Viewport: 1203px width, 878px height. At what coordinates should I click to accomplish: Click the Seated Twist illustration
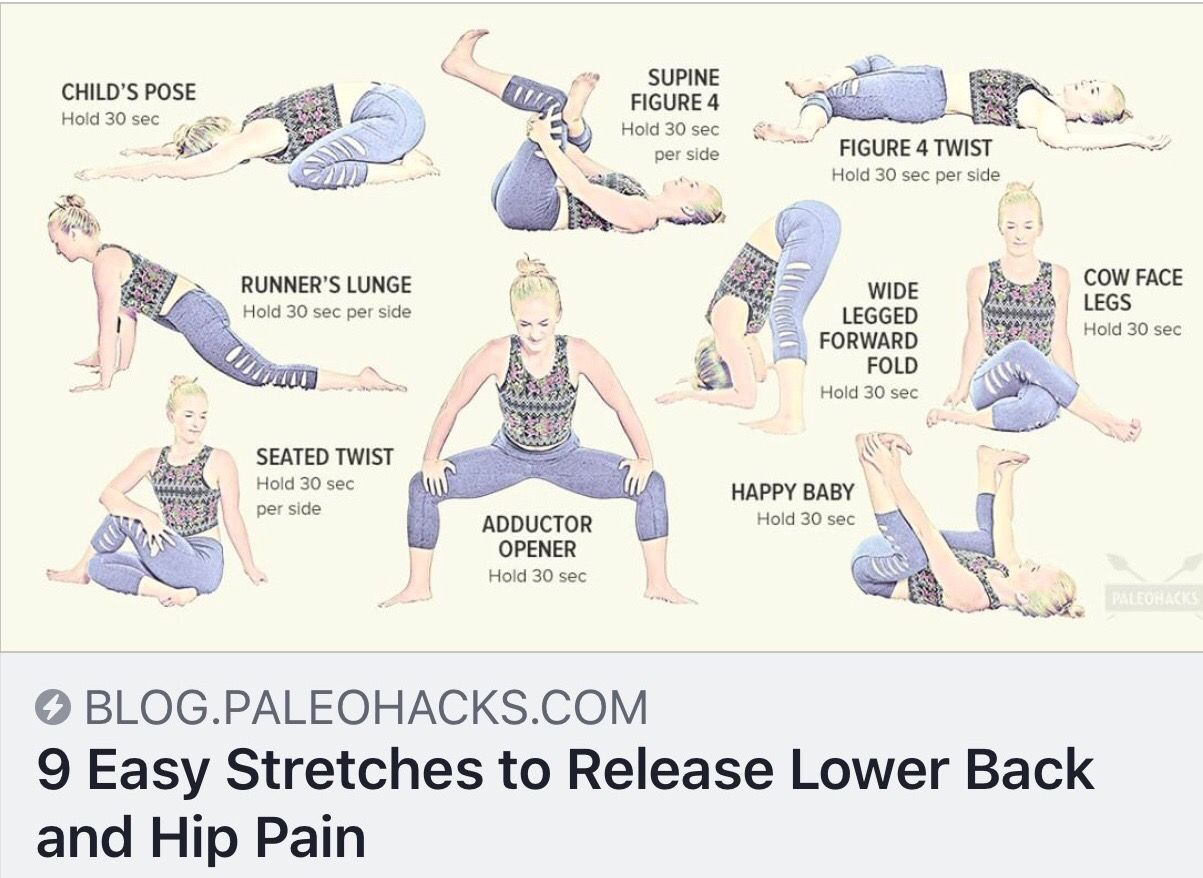[x=158, y=493]
